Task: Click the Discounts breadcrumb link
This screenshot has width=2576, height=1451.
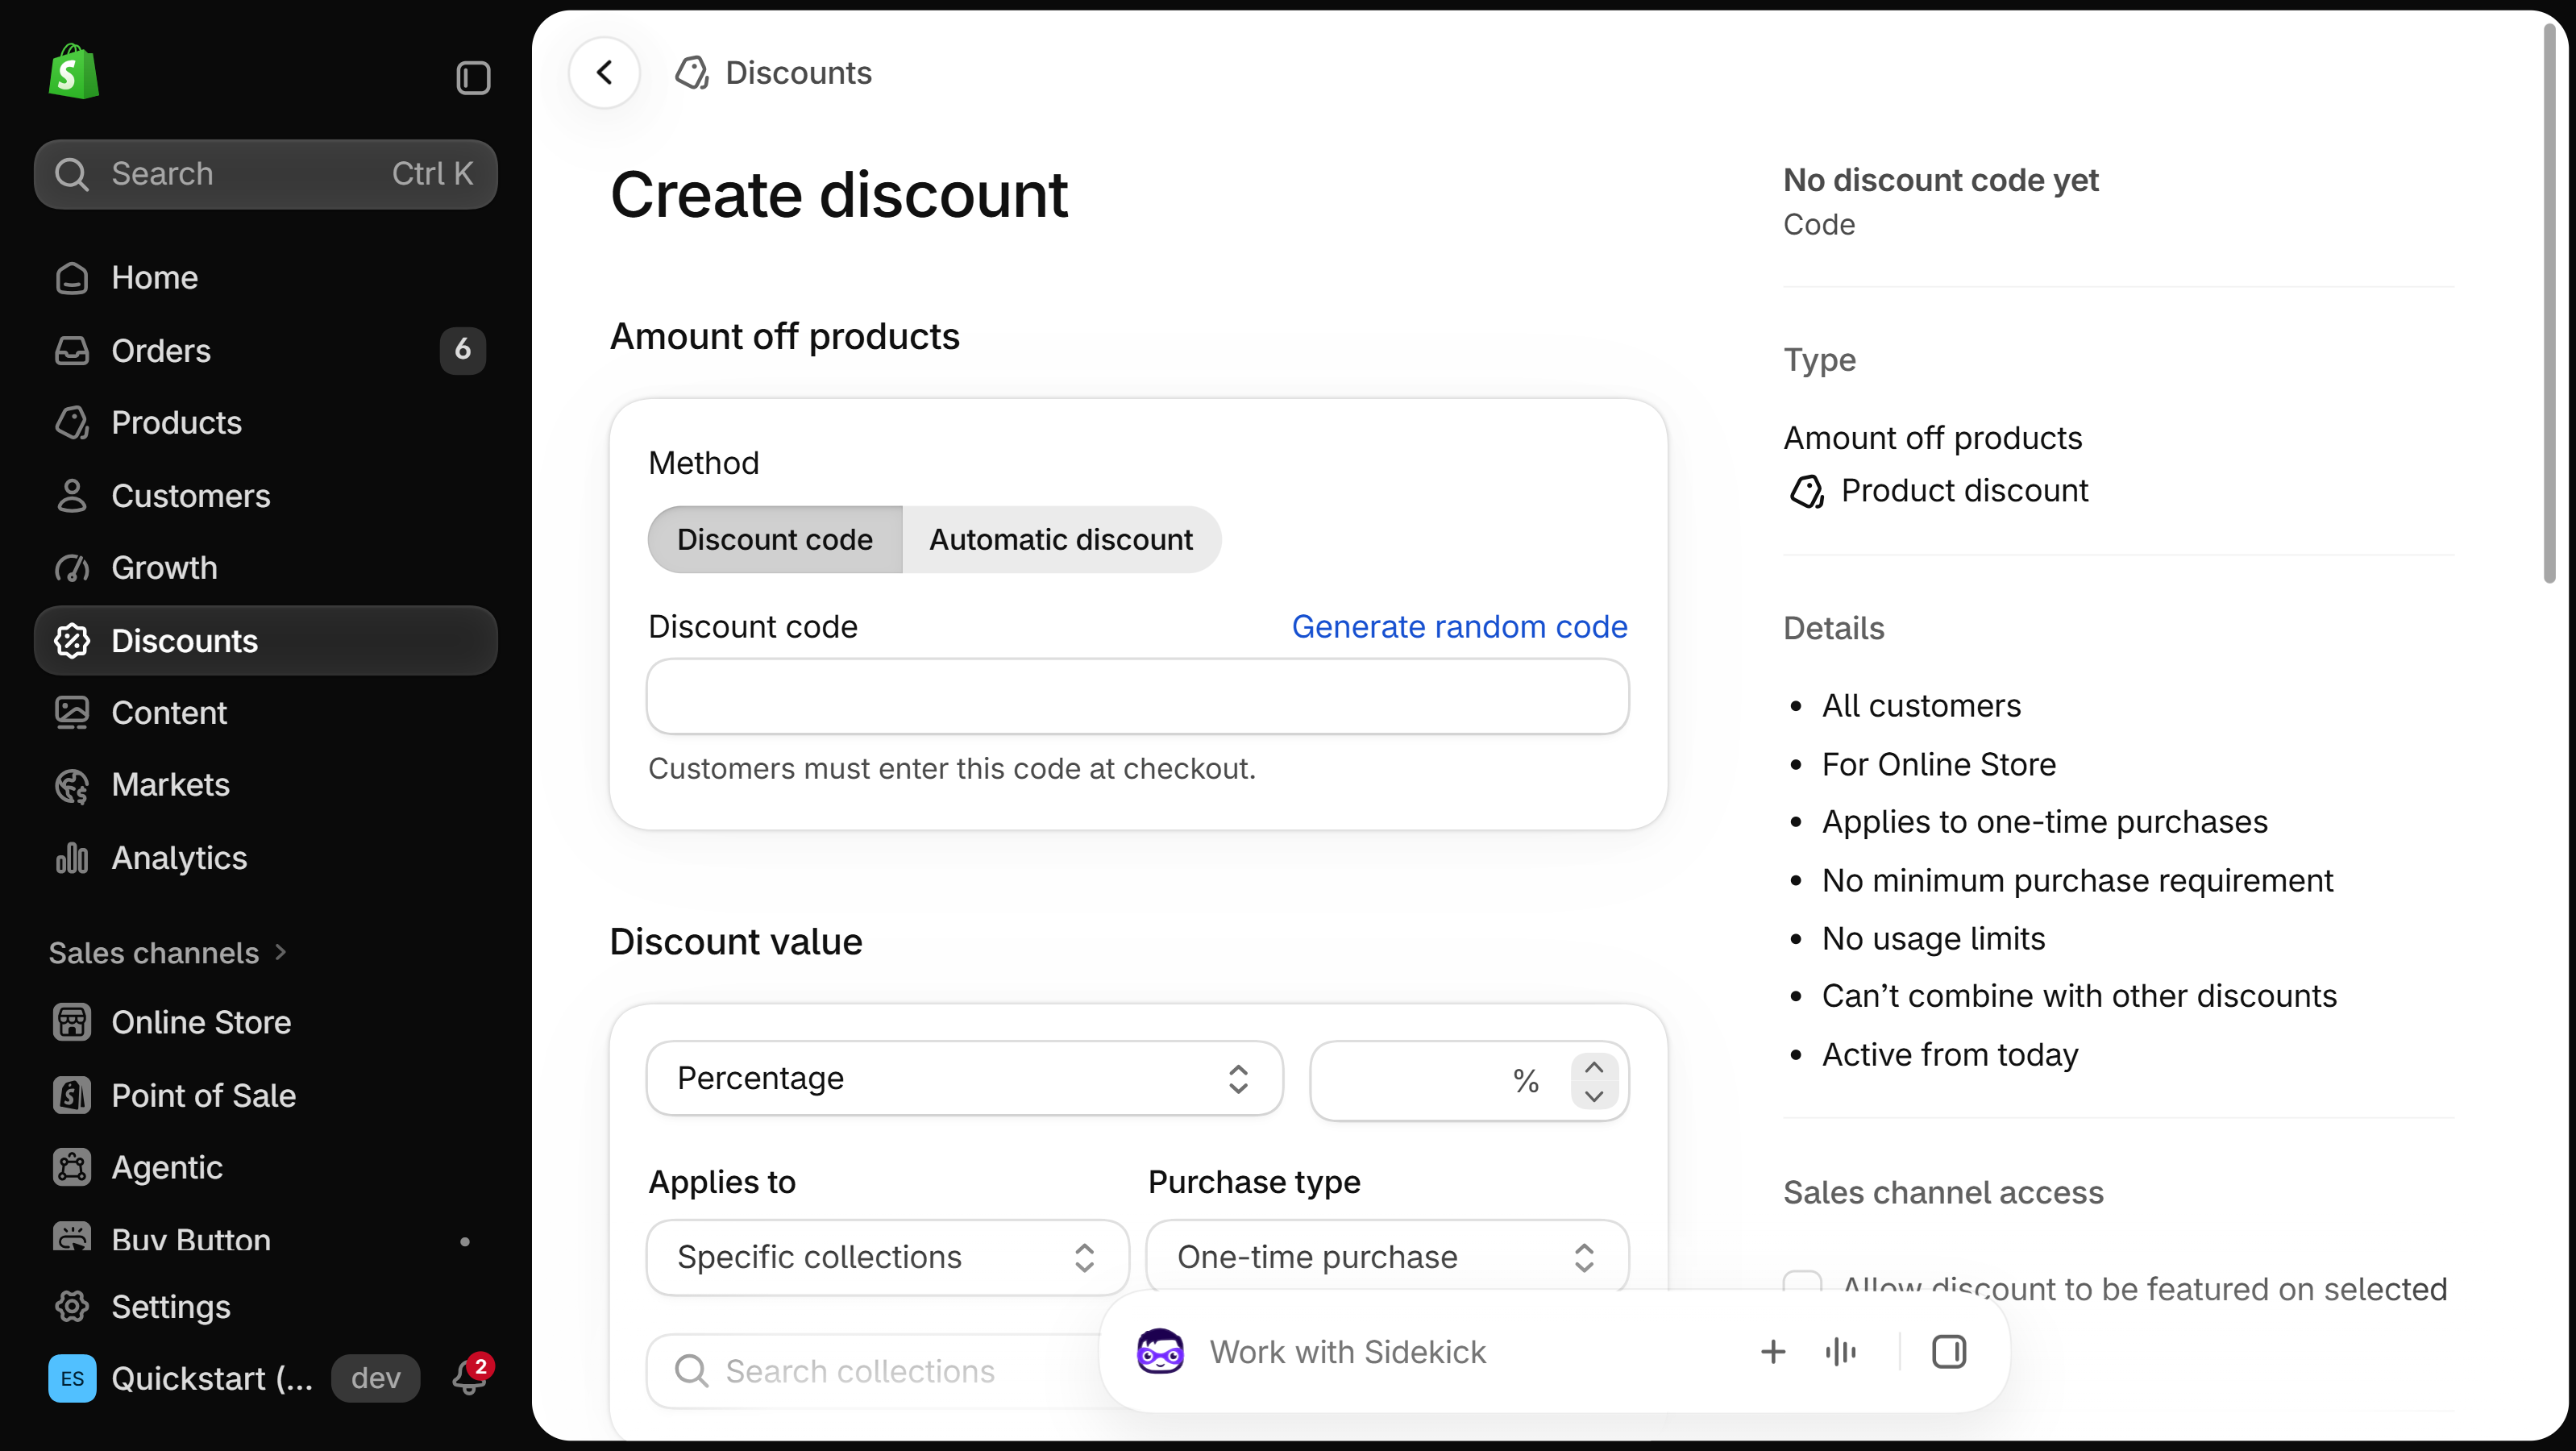Action: point(798,73)
